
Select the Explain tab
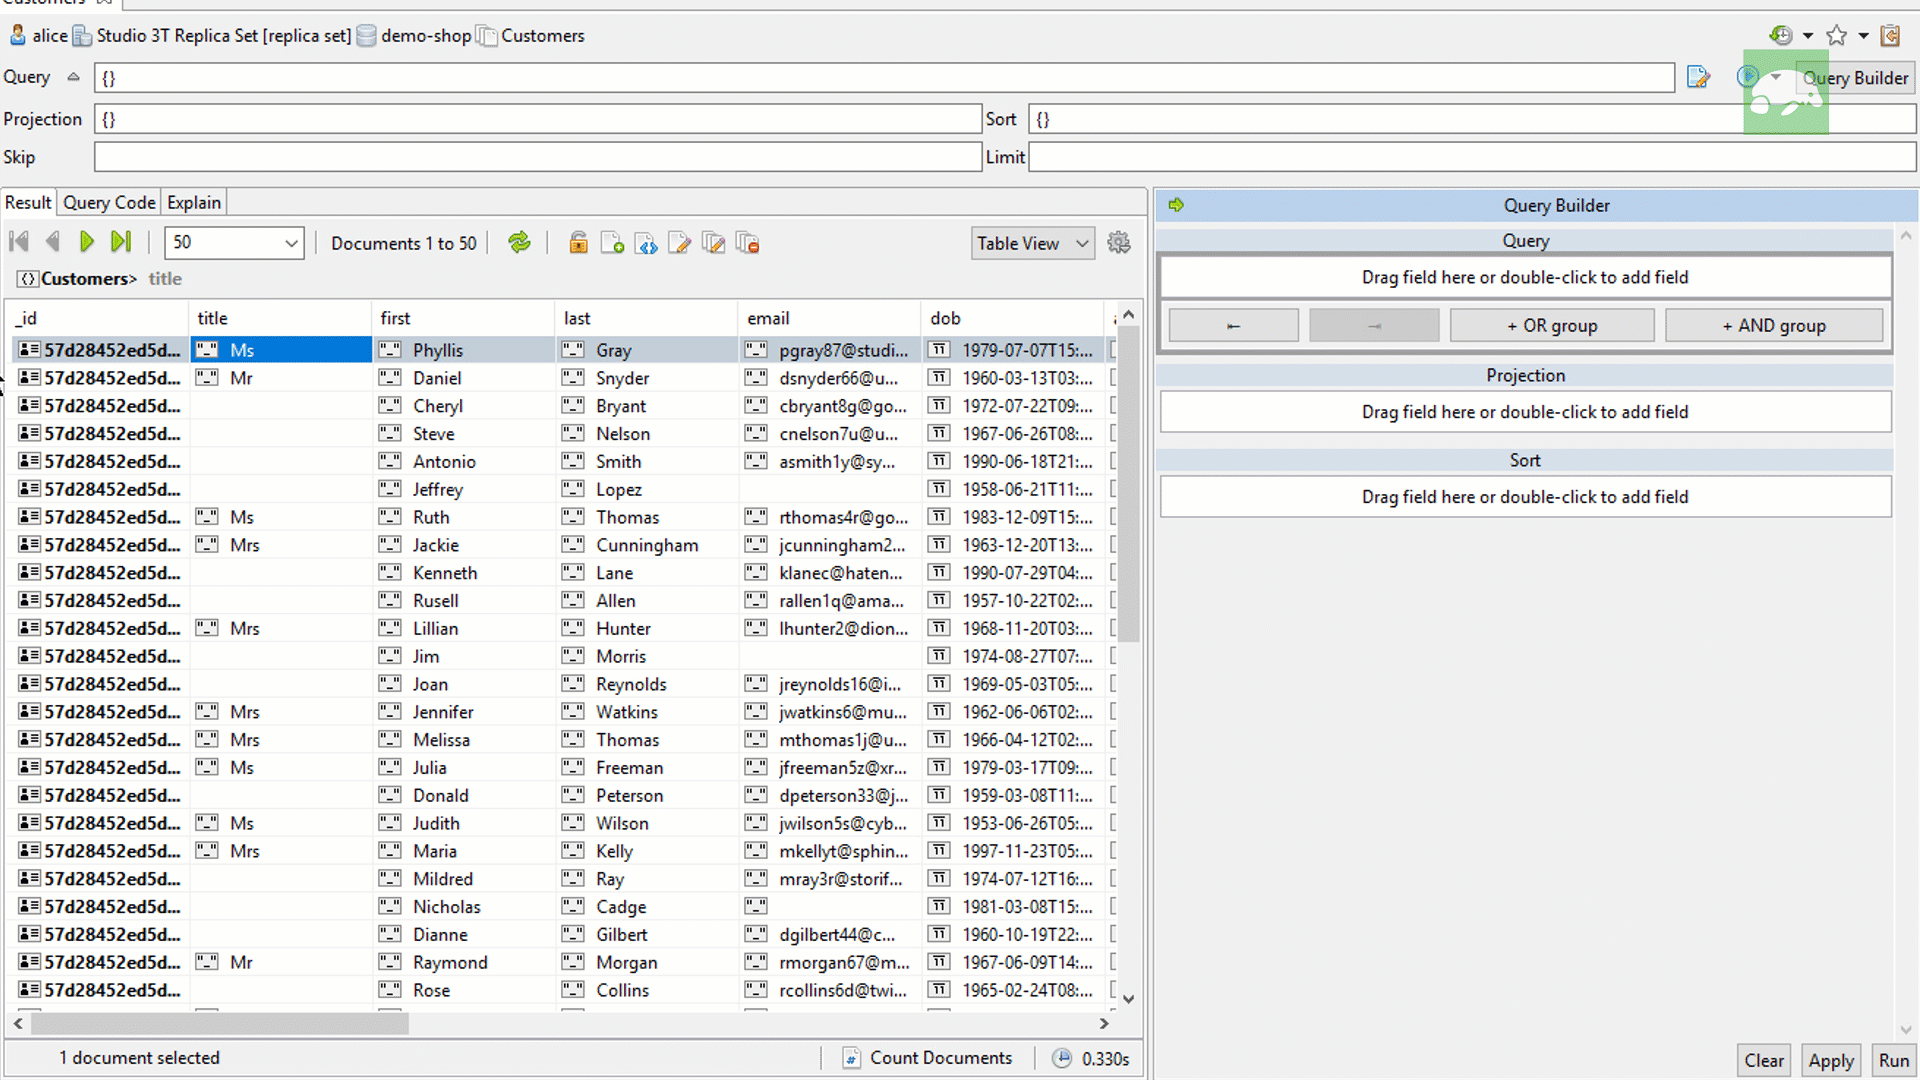coord(194,202)
